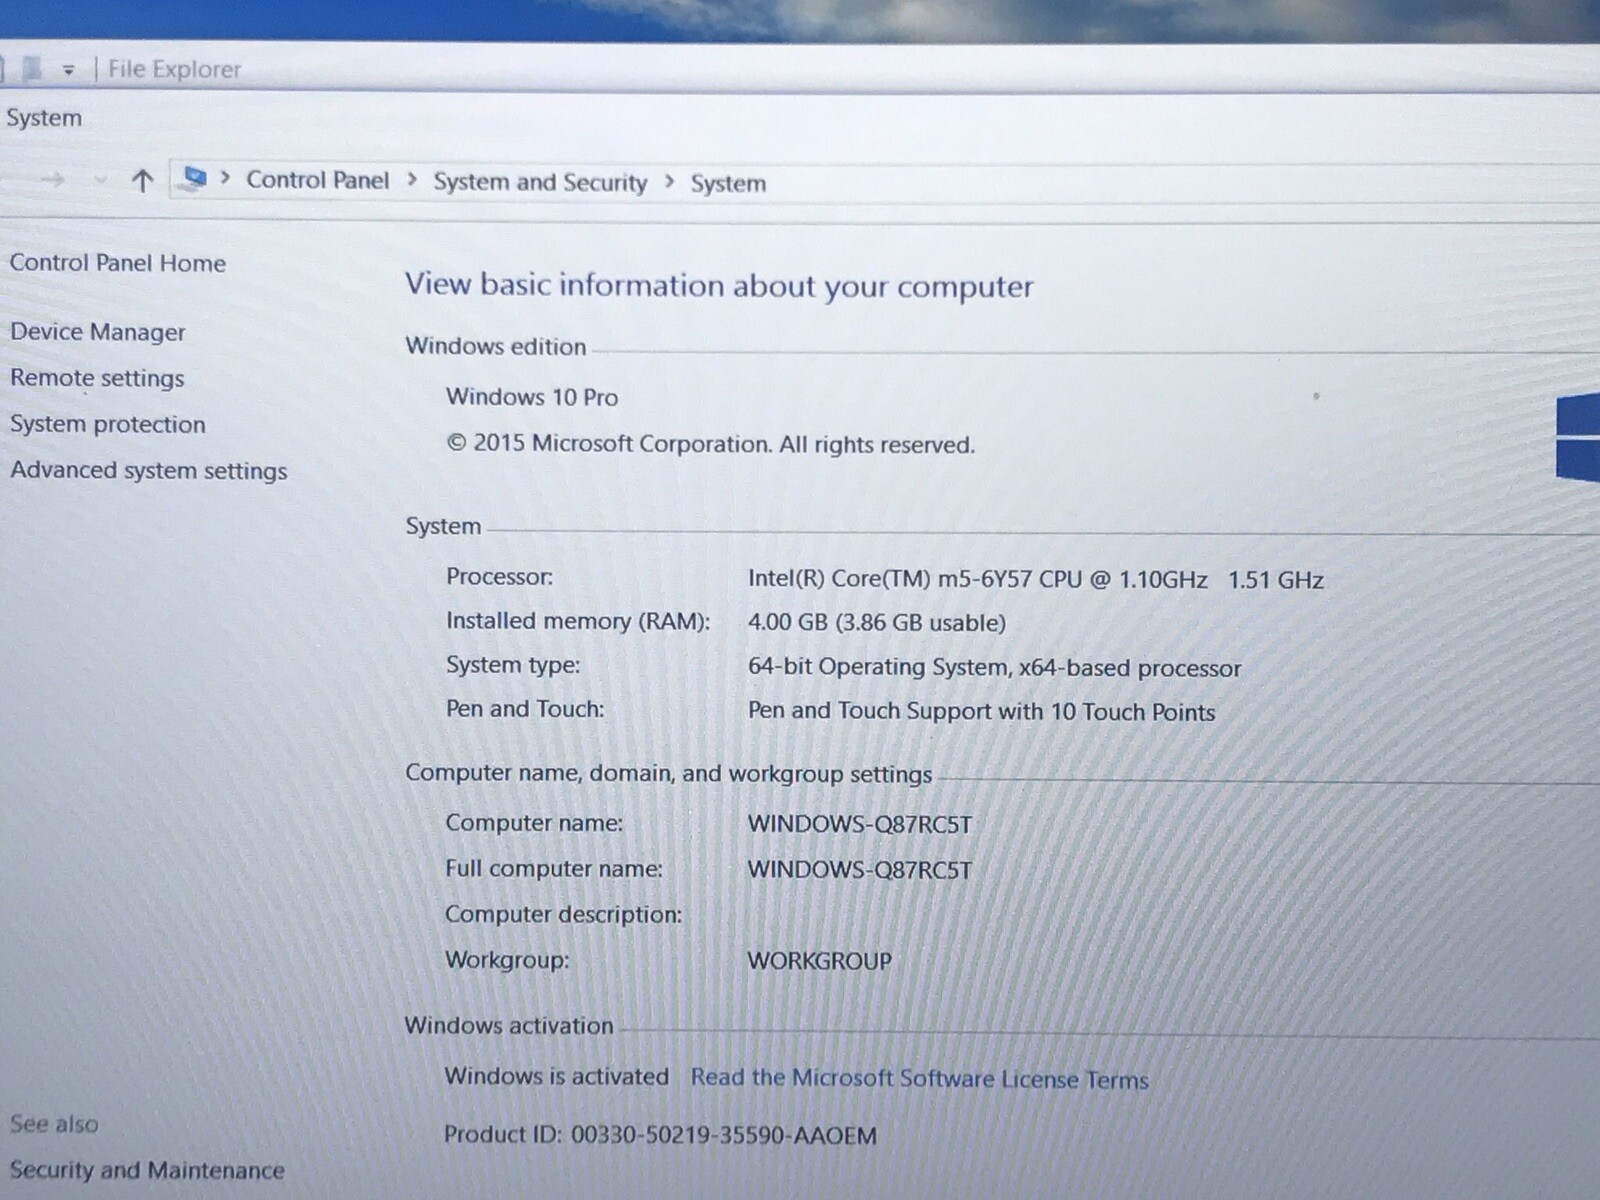This screenshot has width=1600, height=1200.
Task: Open Remote settings link
Action: pyautogui.click(x=98, y=378)
